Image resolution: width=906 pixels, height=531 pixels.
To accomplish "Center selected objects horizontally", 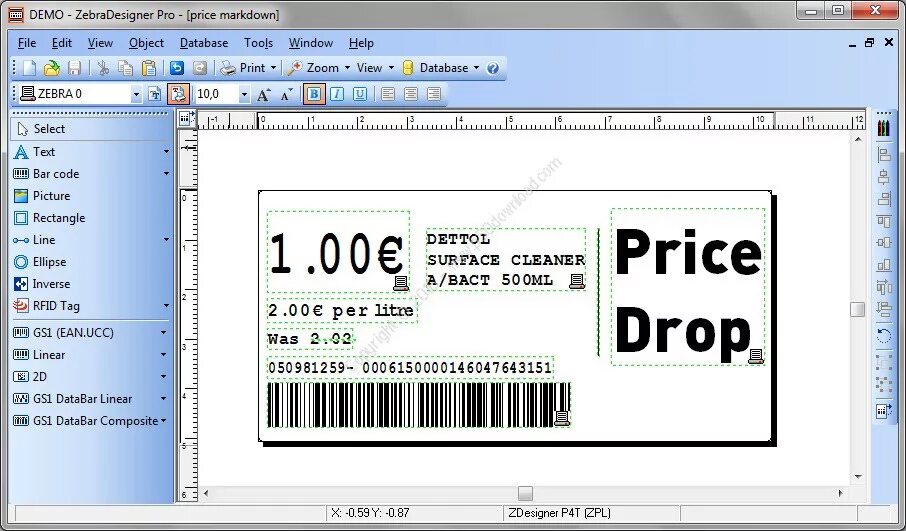I will [883, 177].
